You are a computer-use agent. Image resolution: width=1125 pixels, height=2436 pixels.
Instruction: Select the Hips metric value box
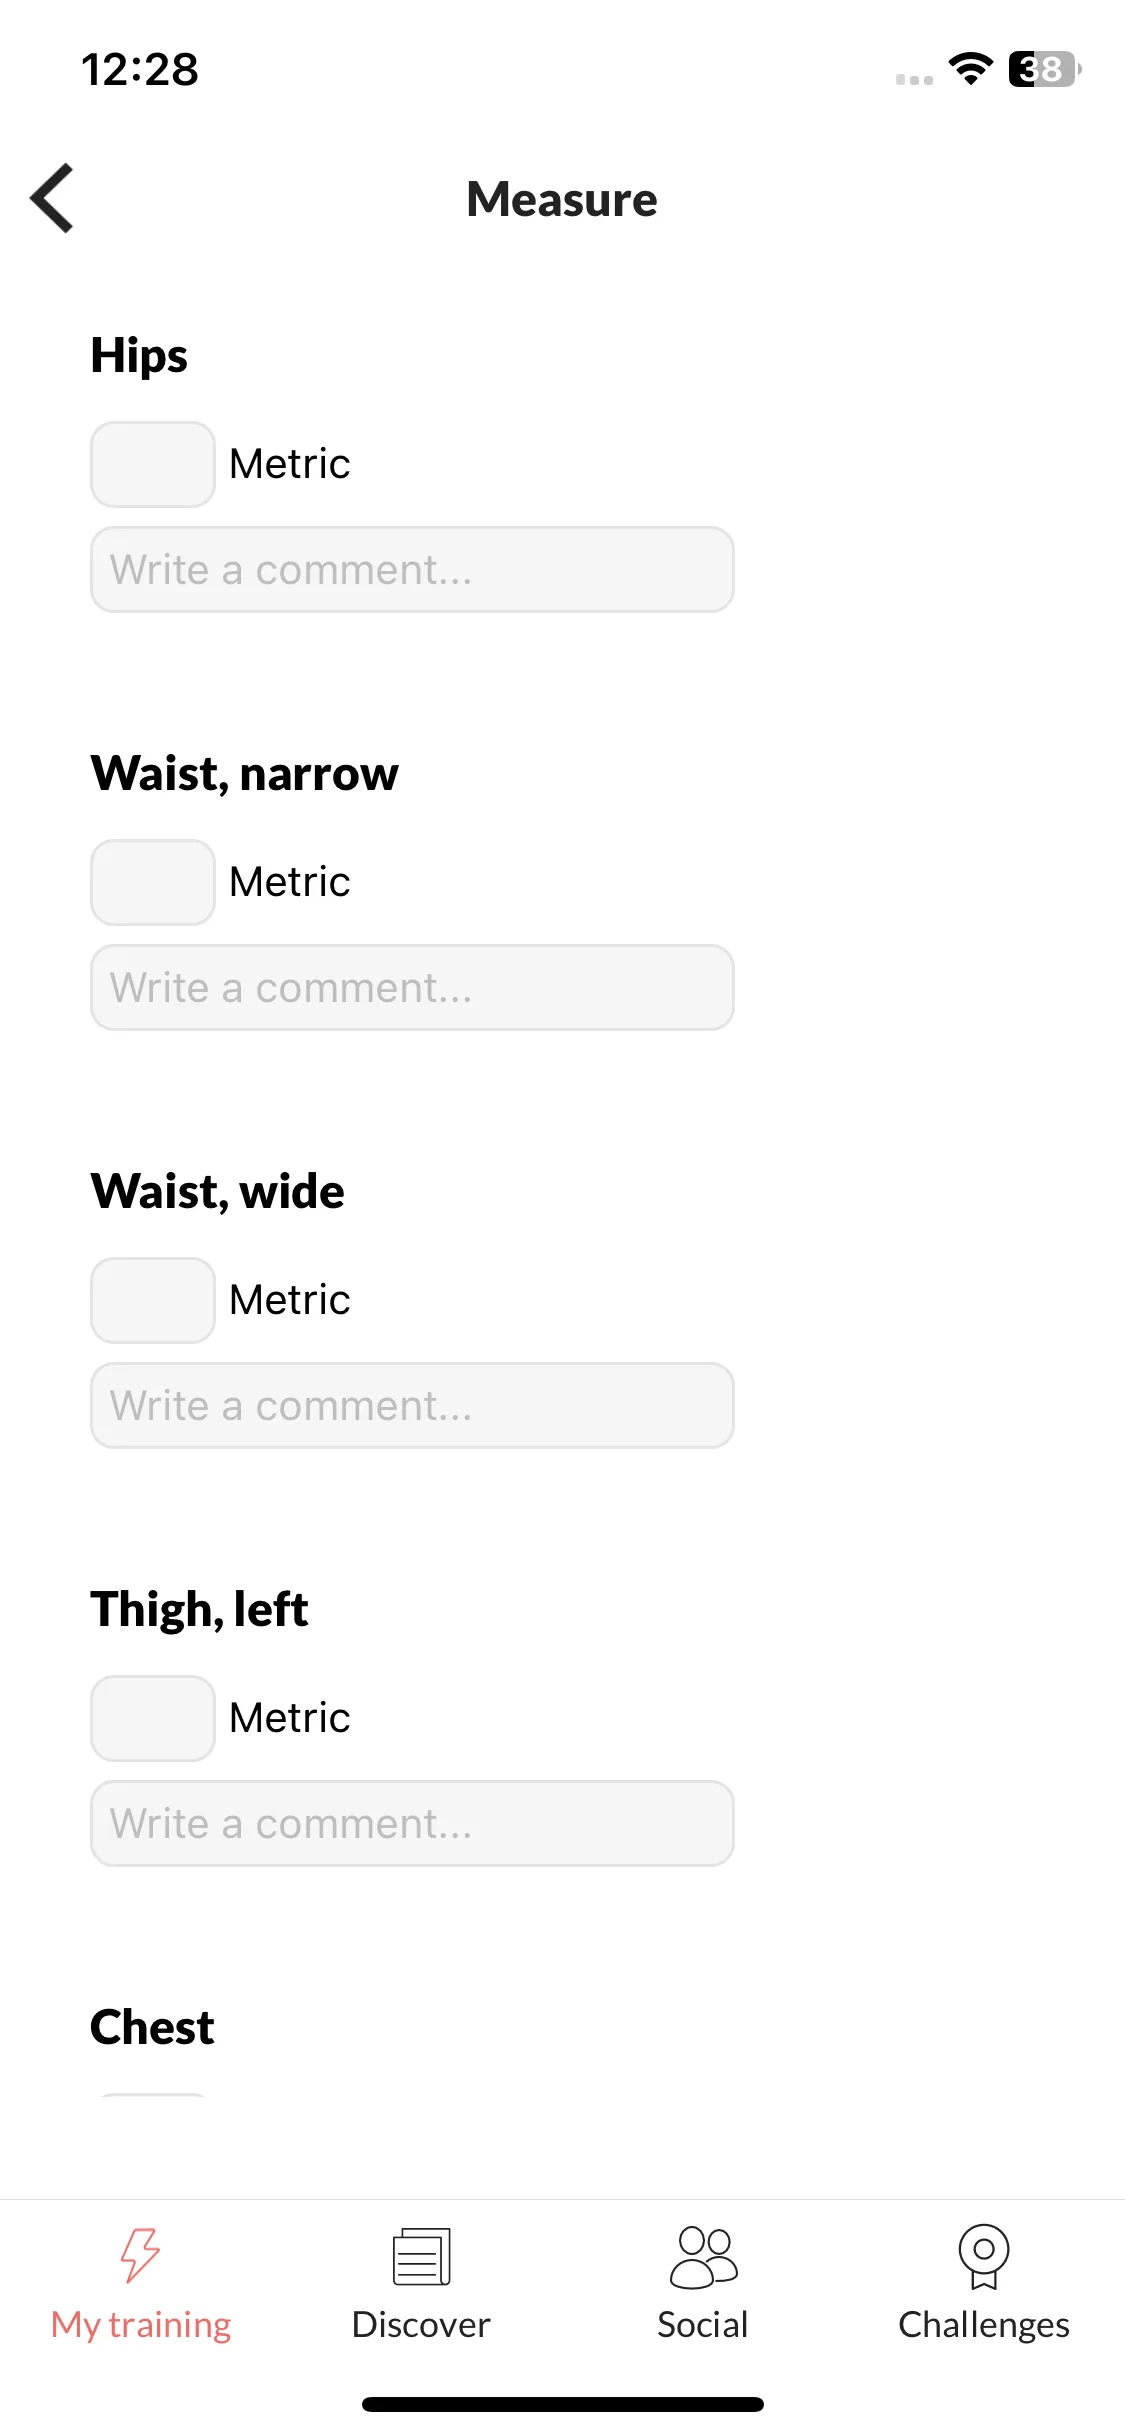click(x=153, y=464)
